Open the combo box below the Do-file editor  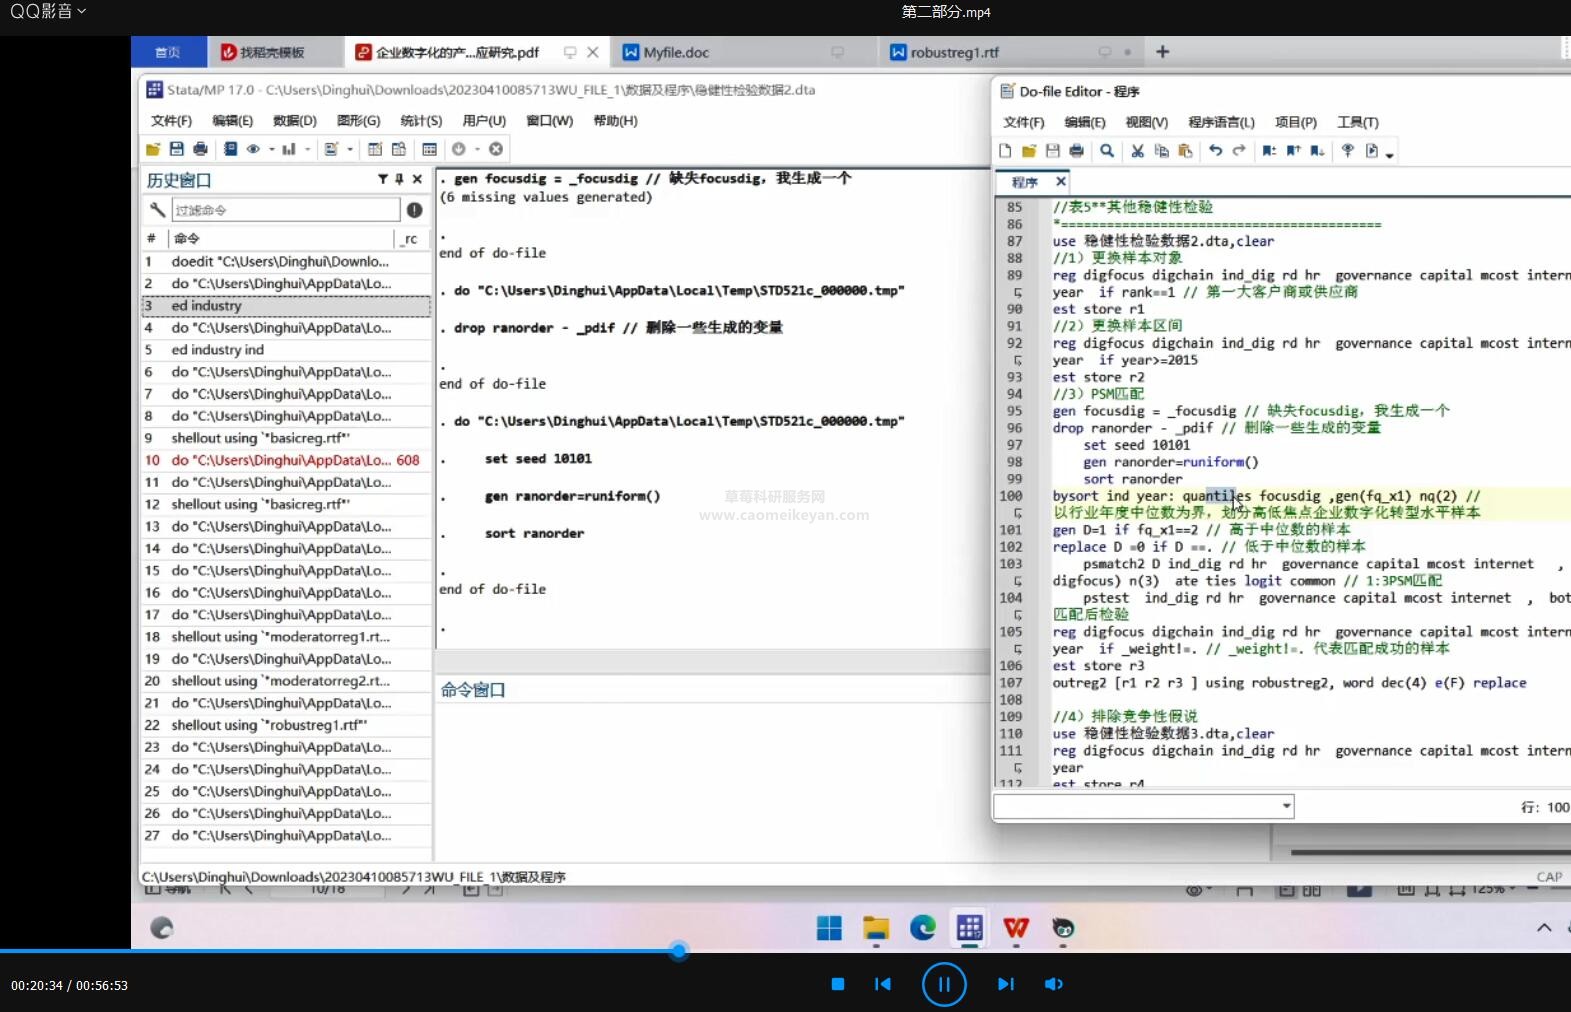tap(1143, 806)
